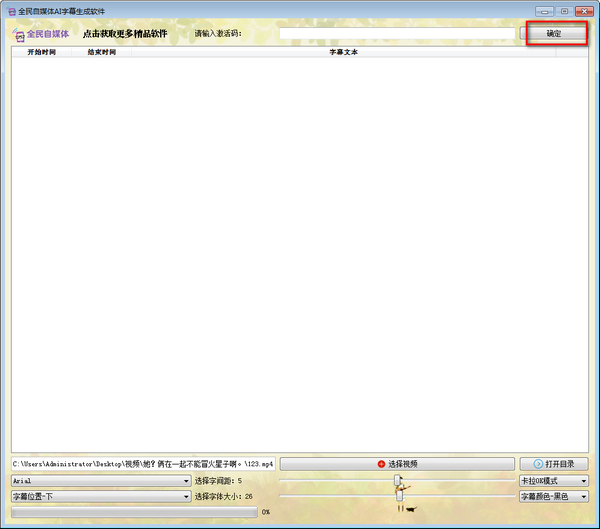Click the 开始时间 column header
Screen dimensions: 600x529
click(x=41, y=52)
